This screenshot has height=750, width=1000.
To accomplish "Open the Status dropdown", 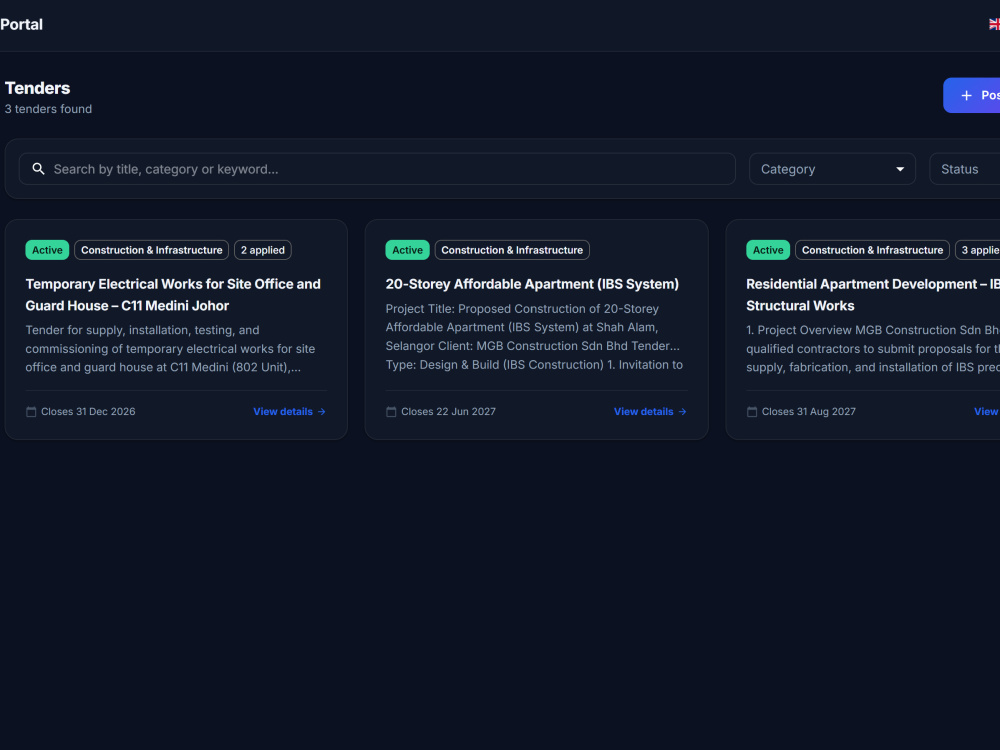I will [x=965, y=169].
